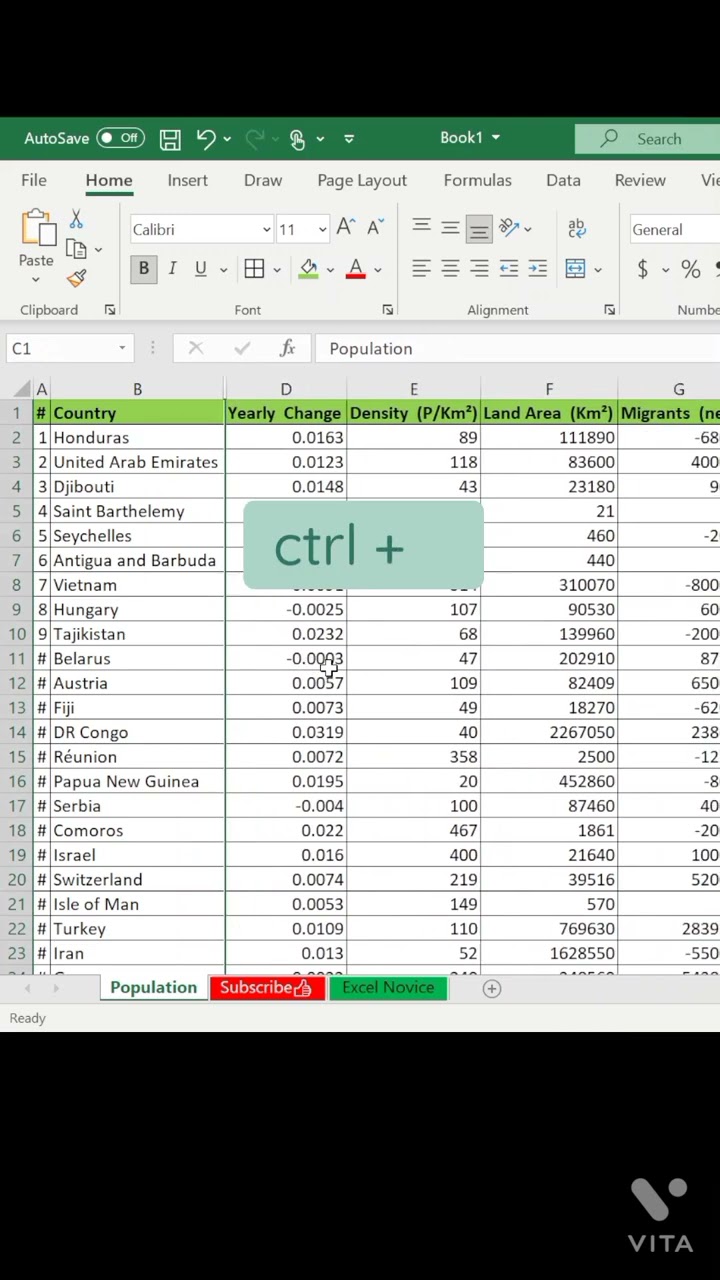Click the Save icon in title bar

tap(170, 138)
